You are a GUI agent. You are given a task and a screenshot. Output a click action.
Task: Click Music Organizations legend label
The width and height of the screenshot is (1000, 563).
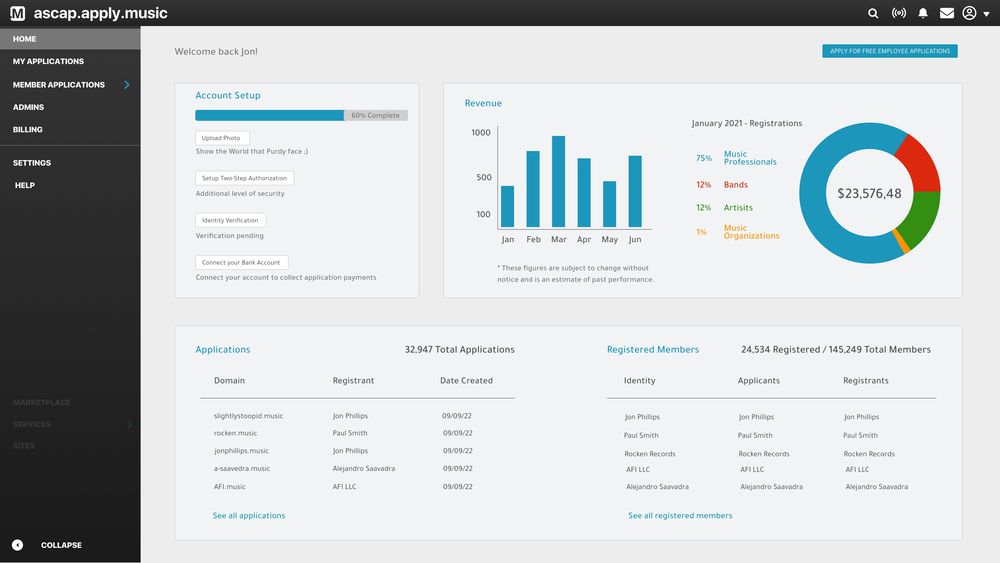coord(751,231)
